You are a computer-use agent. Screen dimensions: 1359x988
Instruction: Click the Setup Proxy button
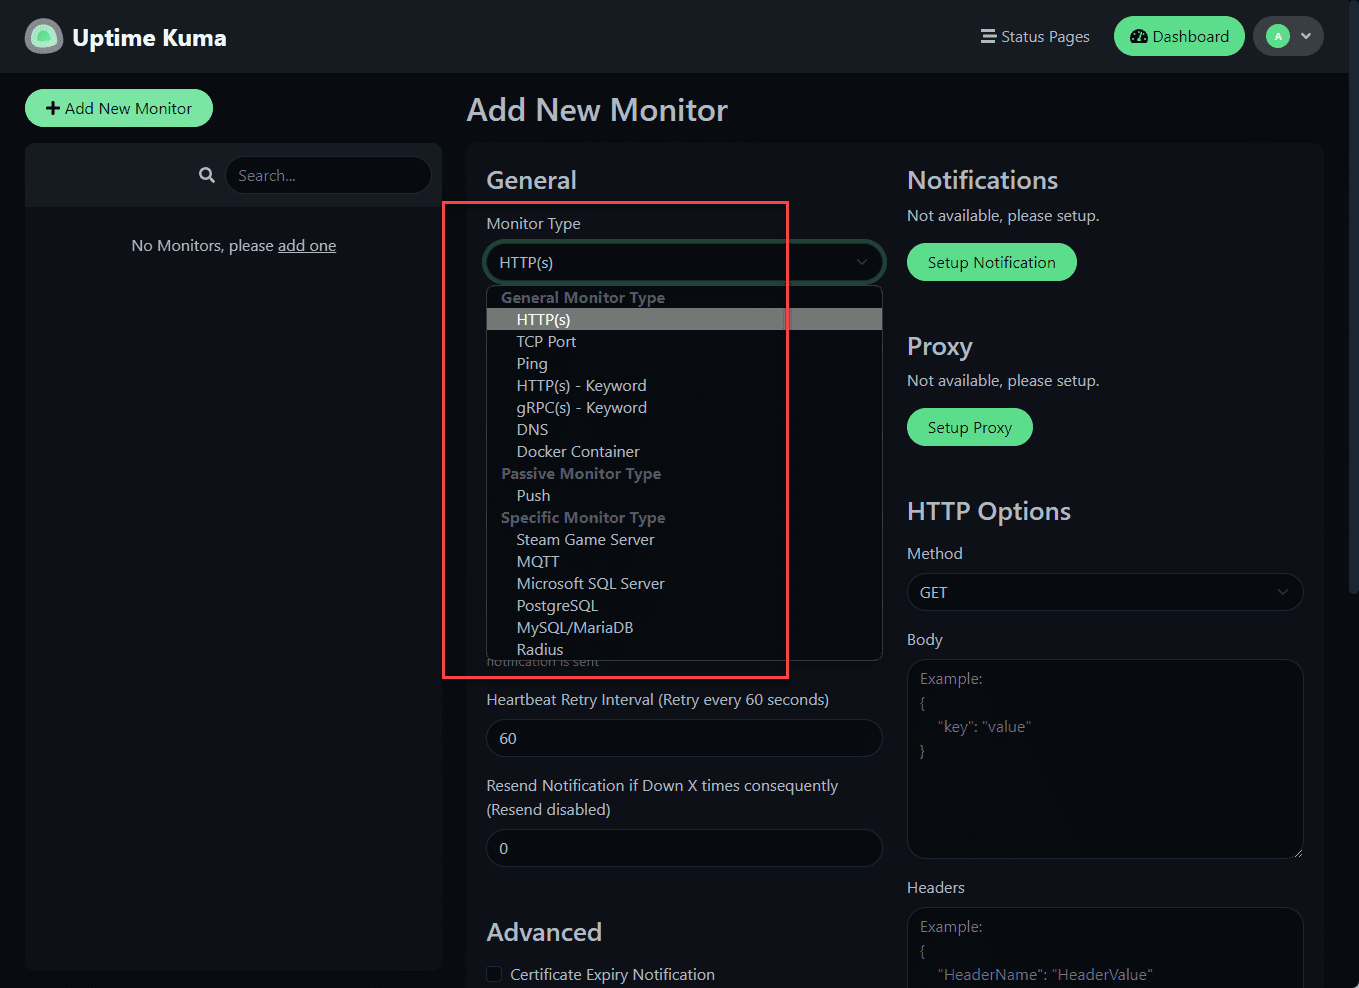[x=969, y=427]
